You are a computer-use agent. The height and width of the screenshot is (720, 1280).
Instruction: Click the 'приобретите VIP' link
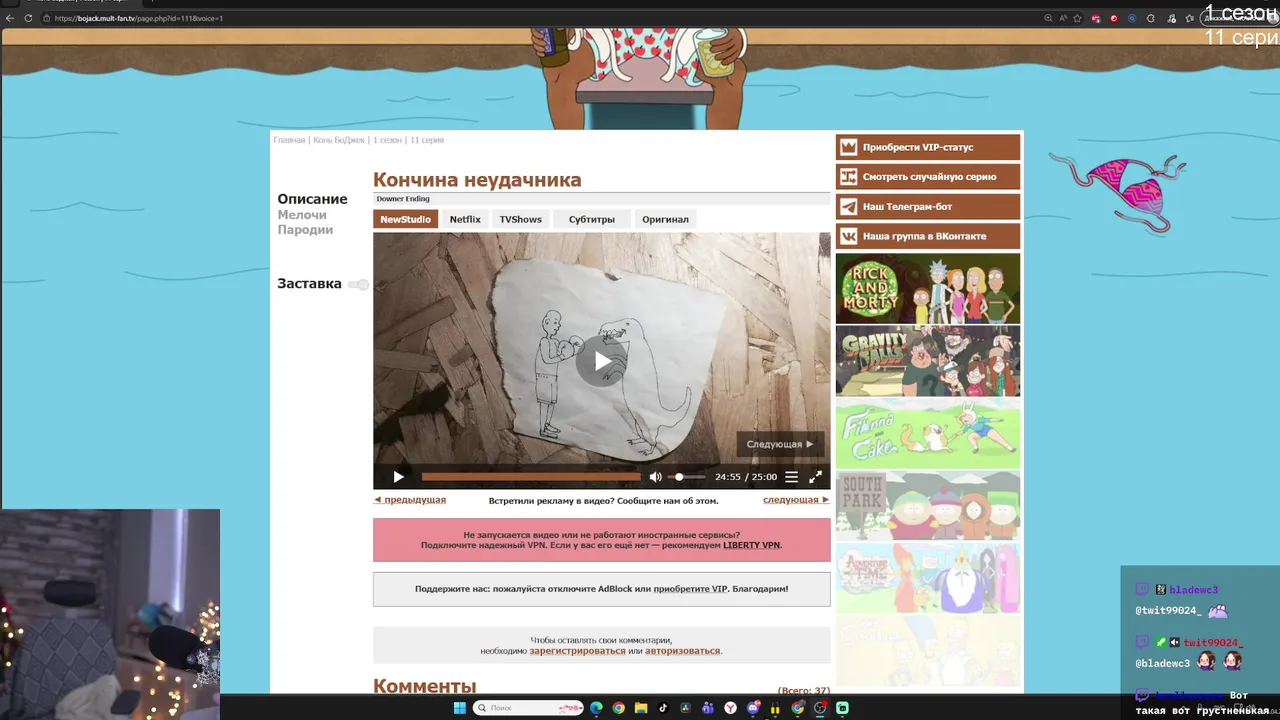690,589
